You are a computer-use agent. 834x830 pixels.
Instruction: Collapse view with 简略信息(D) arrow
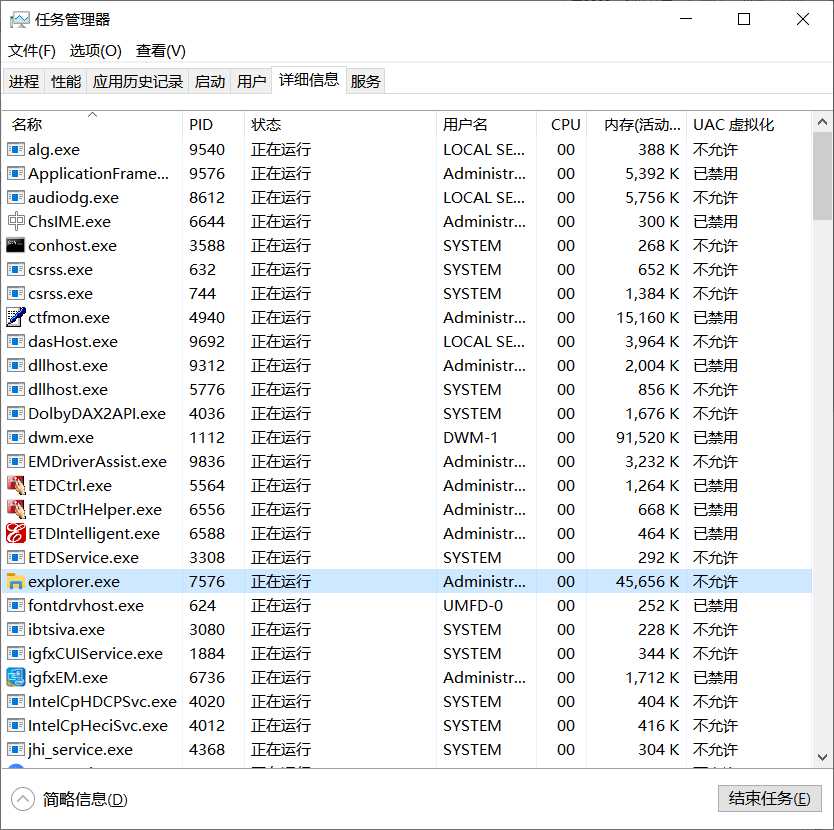(23, 799)
